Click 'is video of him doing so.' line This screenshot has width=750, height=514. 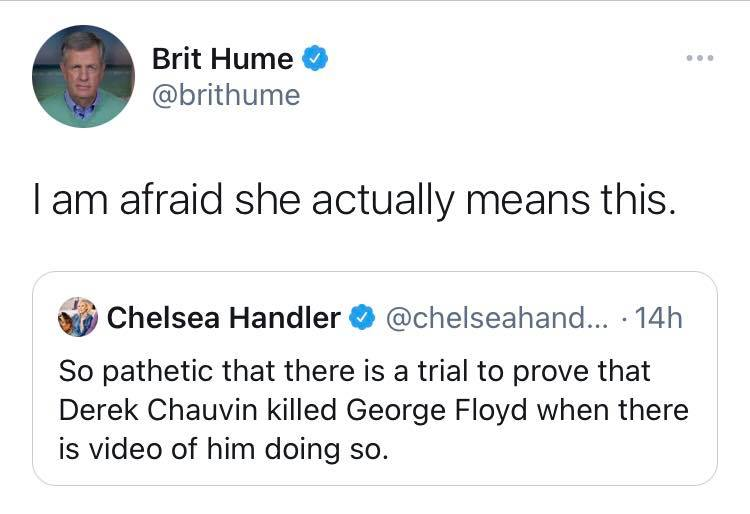(222, 449)
